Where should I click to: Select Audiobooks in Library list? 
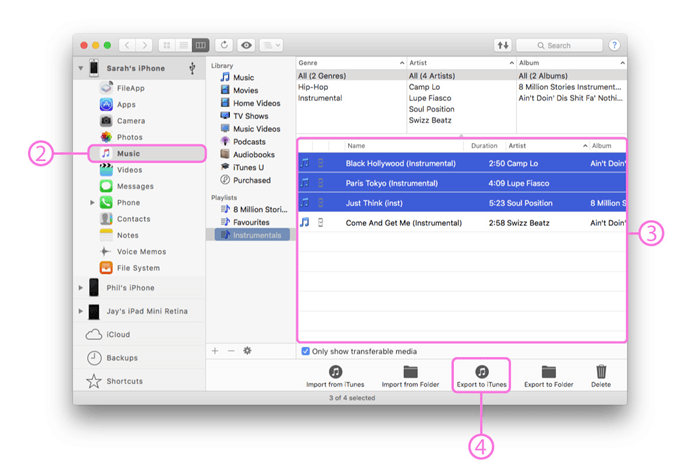(x=248, y=155)
